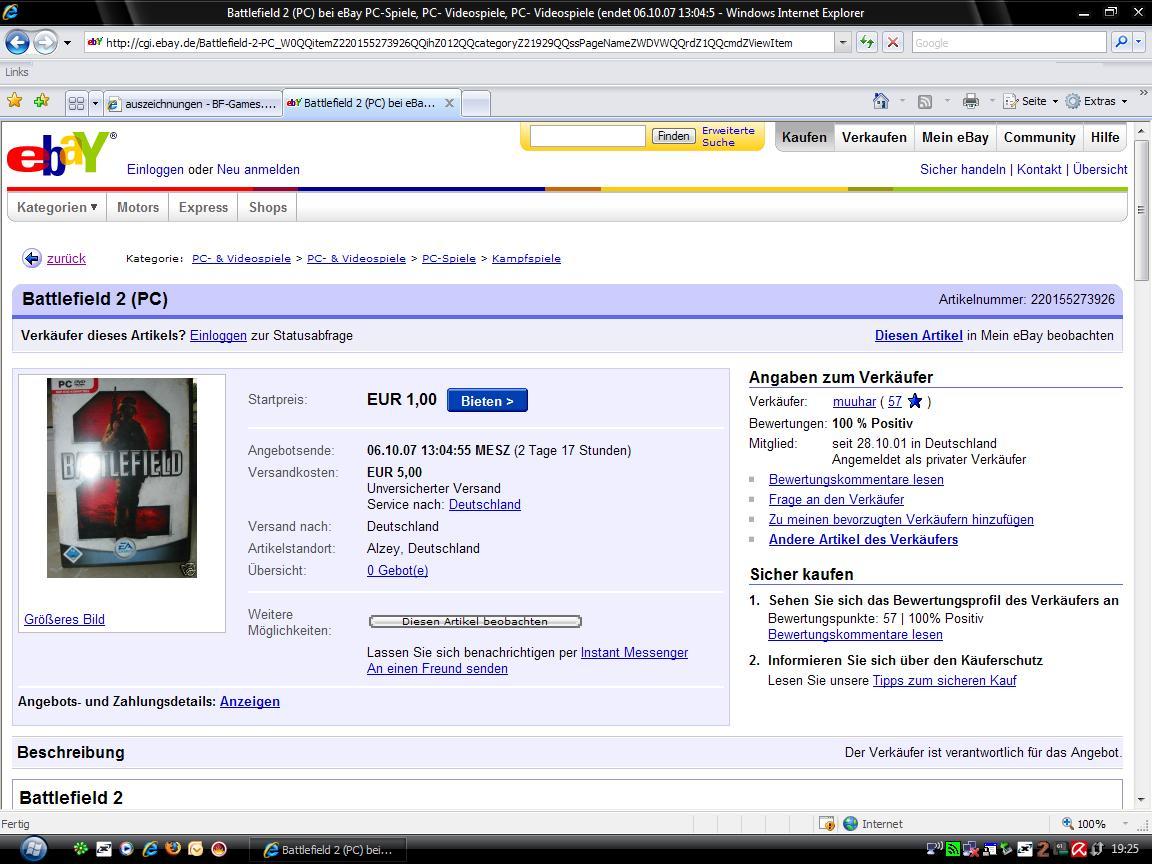The width and height of the screenshot is (1152, 864).
Task: Open the Windows Start orb
Action: click(33, 849)
